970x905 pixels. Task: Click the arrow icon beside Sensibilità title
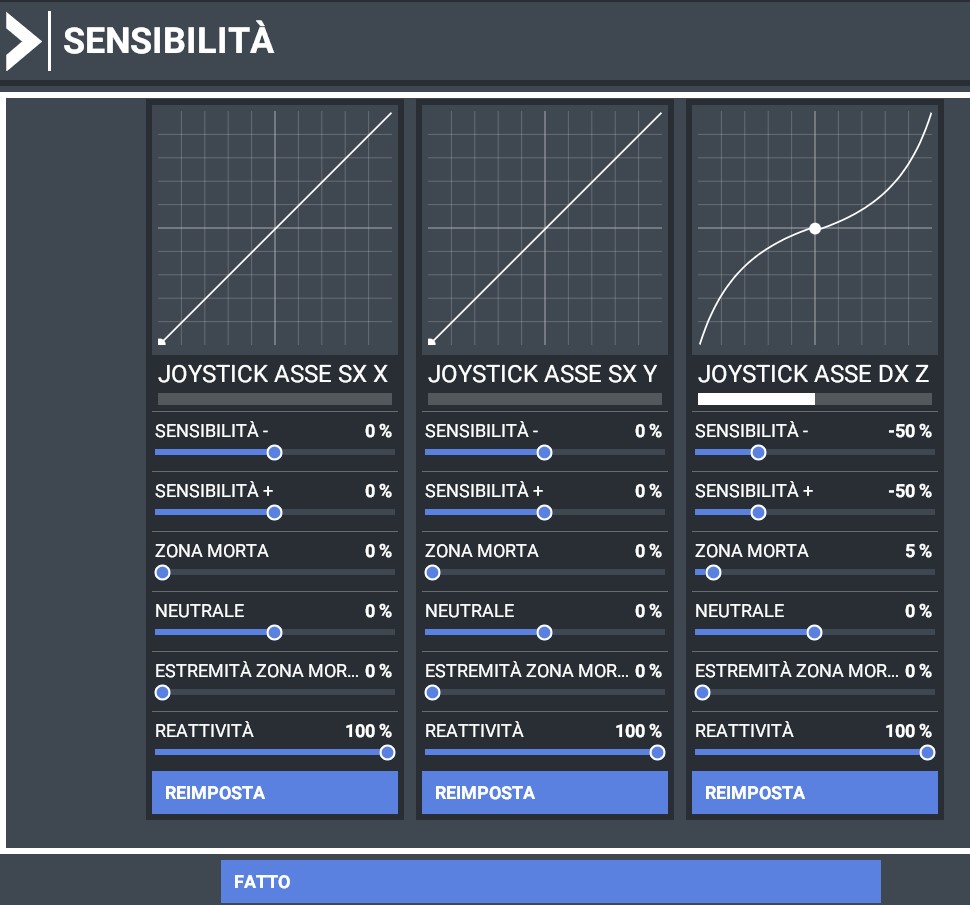tap(24, 41)
